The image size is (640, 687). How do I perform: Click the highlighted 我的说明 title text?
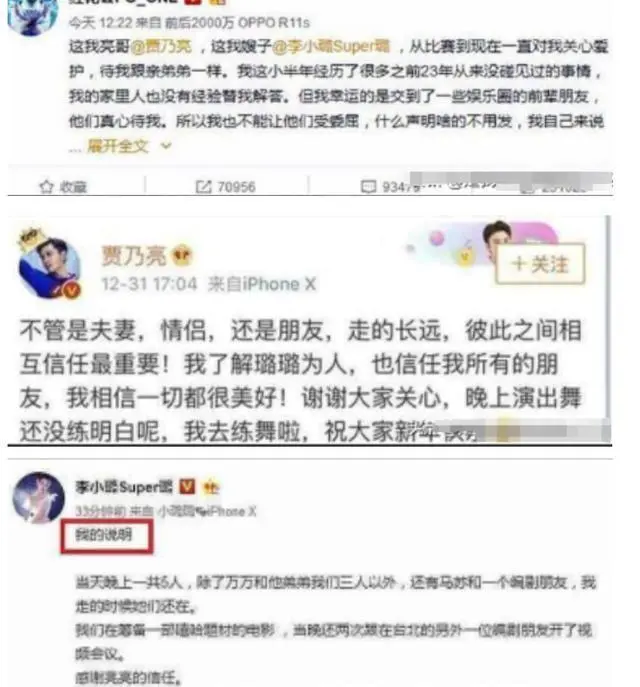(104, 535)
